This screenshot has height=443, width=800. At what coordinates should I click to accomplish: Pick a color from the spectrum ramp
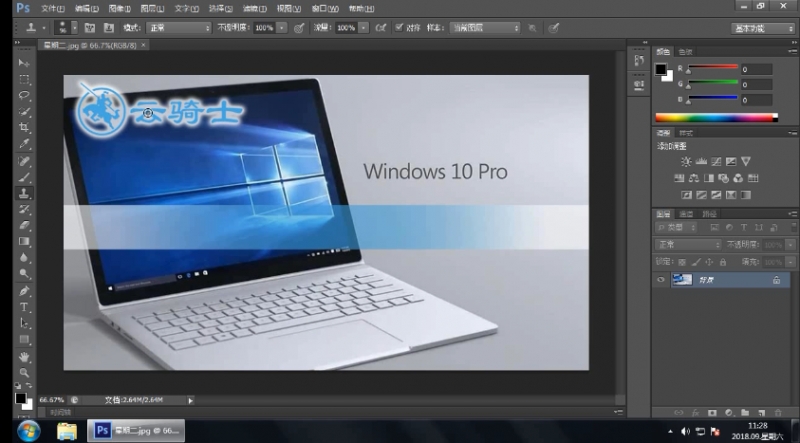(x=716, y=118)
